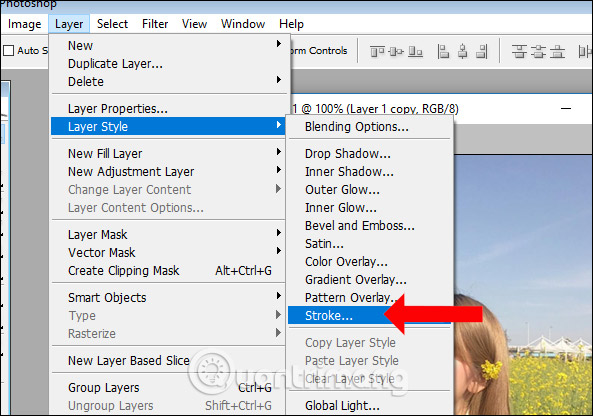This screenshot has width=593, height=416.
Task: Choose Inner Shadow layer style
Action: click(x=370, y=172)
